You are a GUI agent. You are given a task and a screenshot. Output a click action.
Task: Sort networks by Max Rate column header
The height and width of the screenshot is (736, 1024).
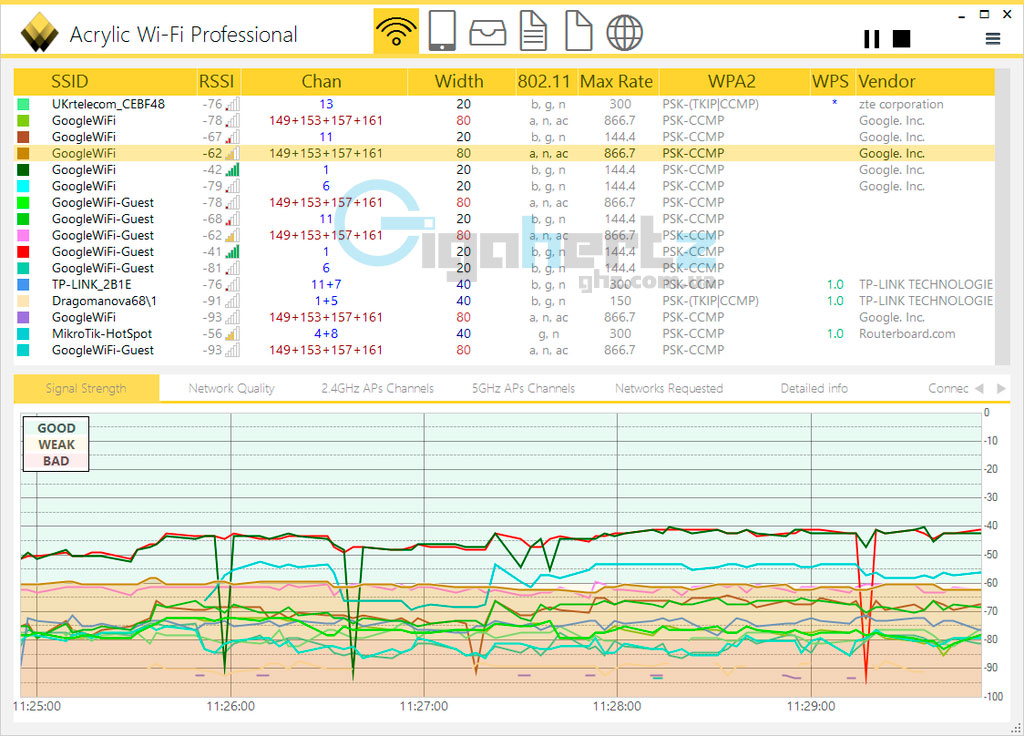coord(616,82)
